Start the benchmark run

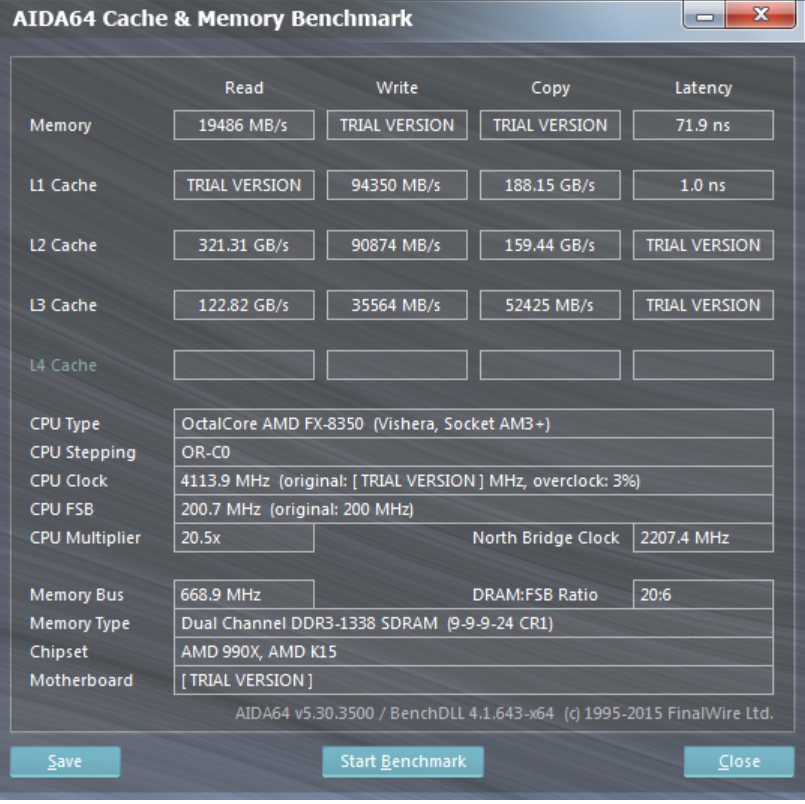403,761
